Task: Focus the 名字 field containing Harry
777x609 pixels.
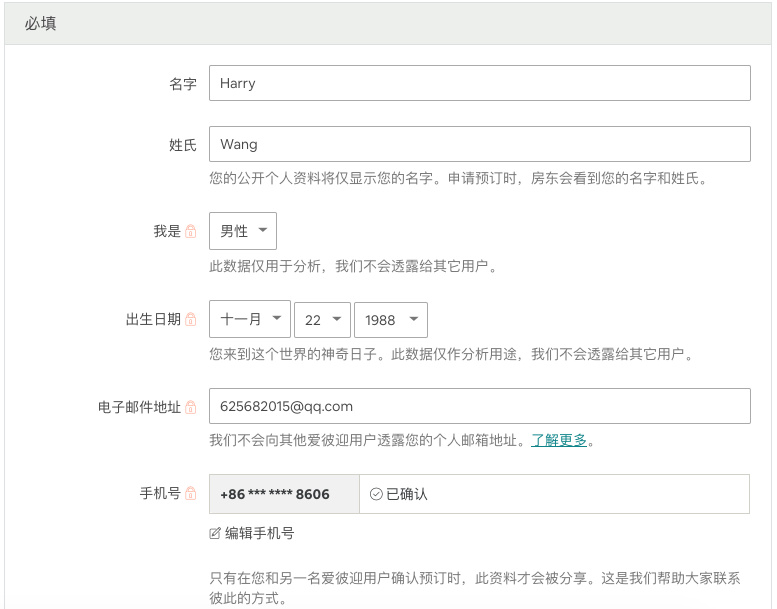Action: click(x=479, y=84)
